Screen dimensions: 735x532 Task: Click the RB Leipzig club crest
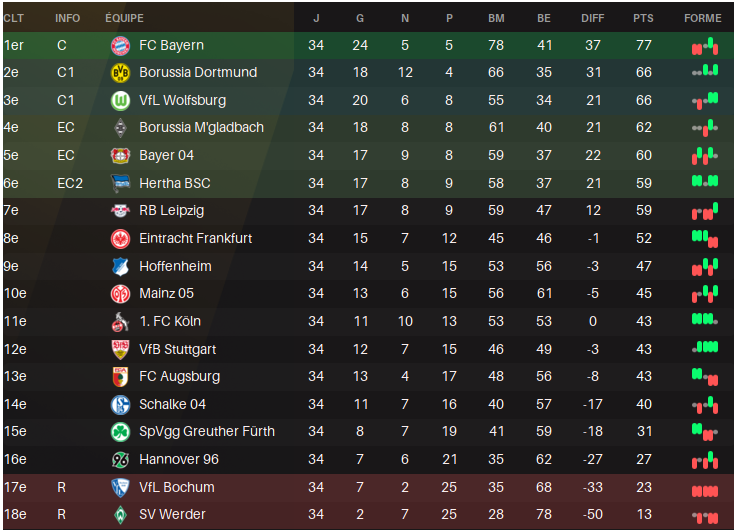tap(121, 211)
